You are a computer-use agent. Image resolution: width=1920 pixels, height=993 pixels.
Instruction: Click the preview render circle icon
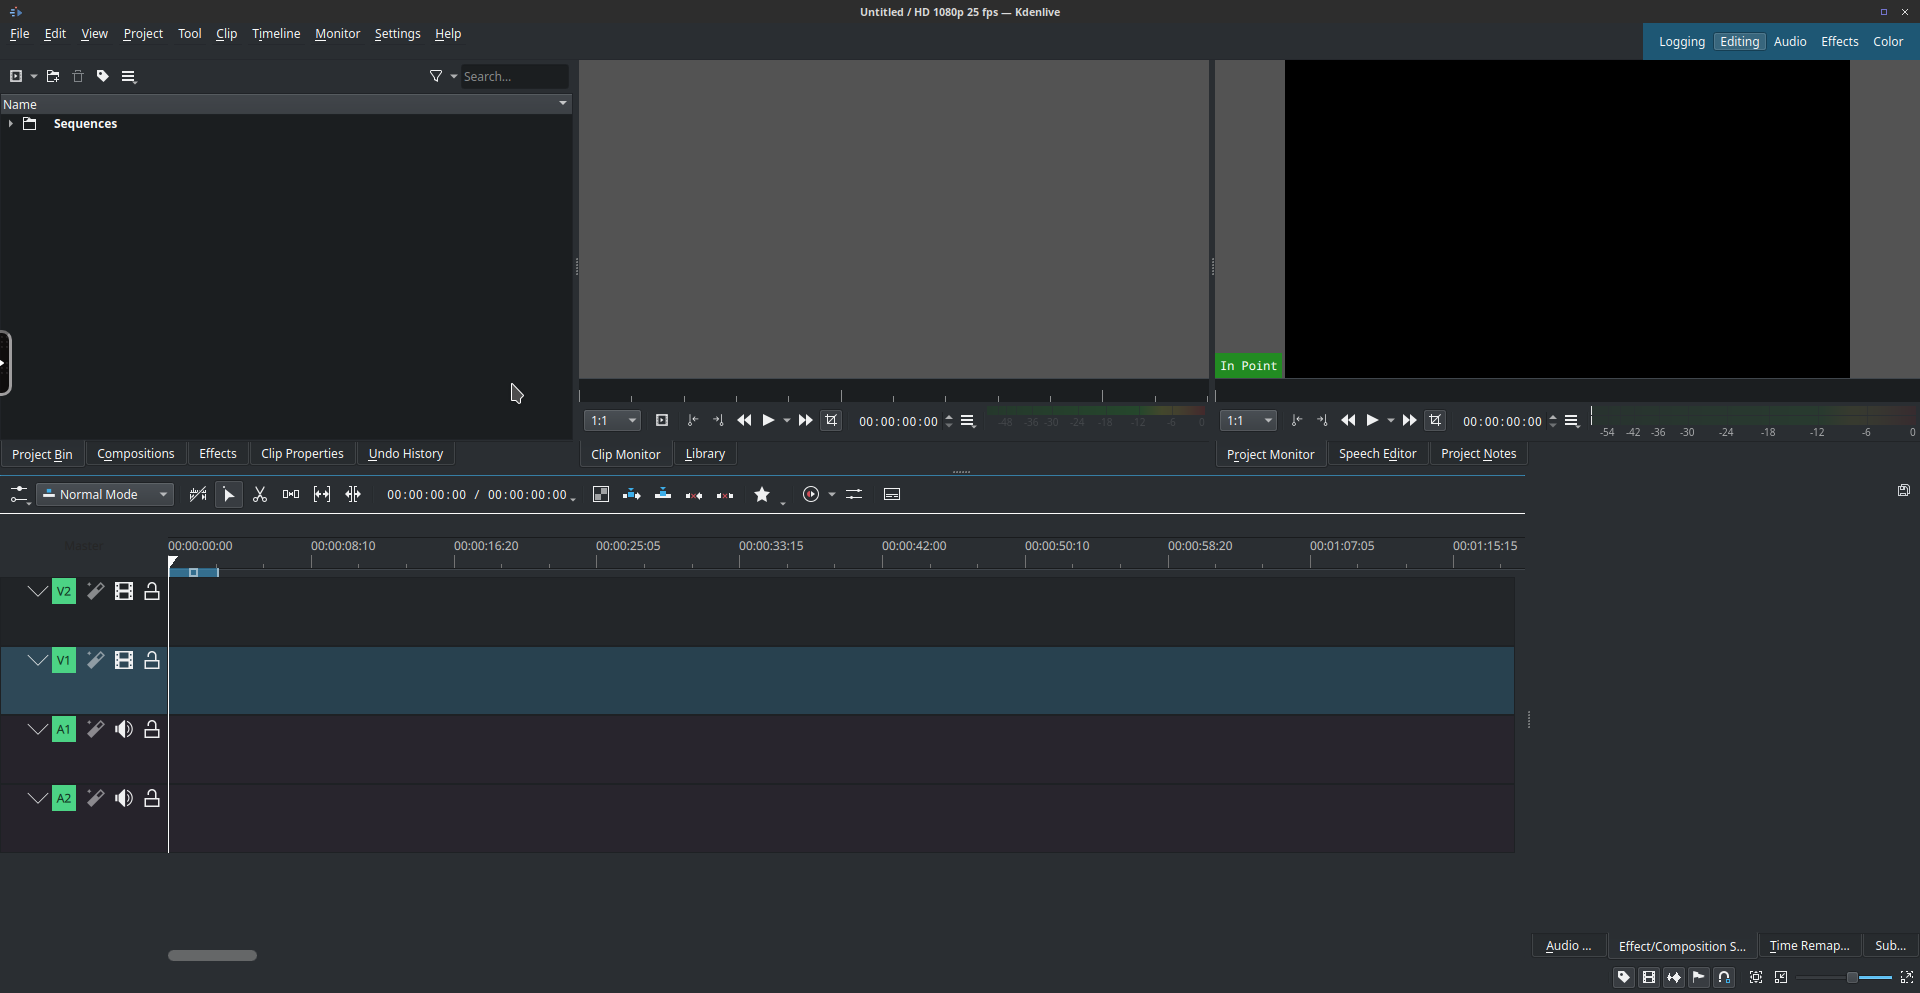[811, 495]
